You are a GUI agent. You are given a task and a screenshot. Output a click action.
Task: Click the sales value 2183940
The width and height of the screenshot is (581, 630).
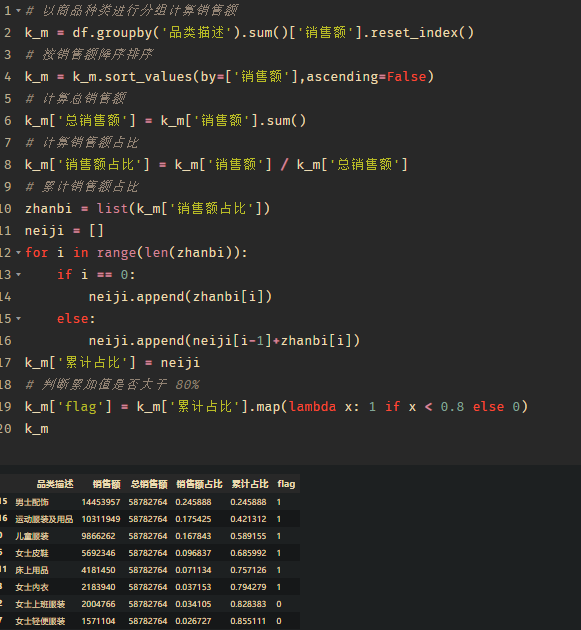(98, 587)
